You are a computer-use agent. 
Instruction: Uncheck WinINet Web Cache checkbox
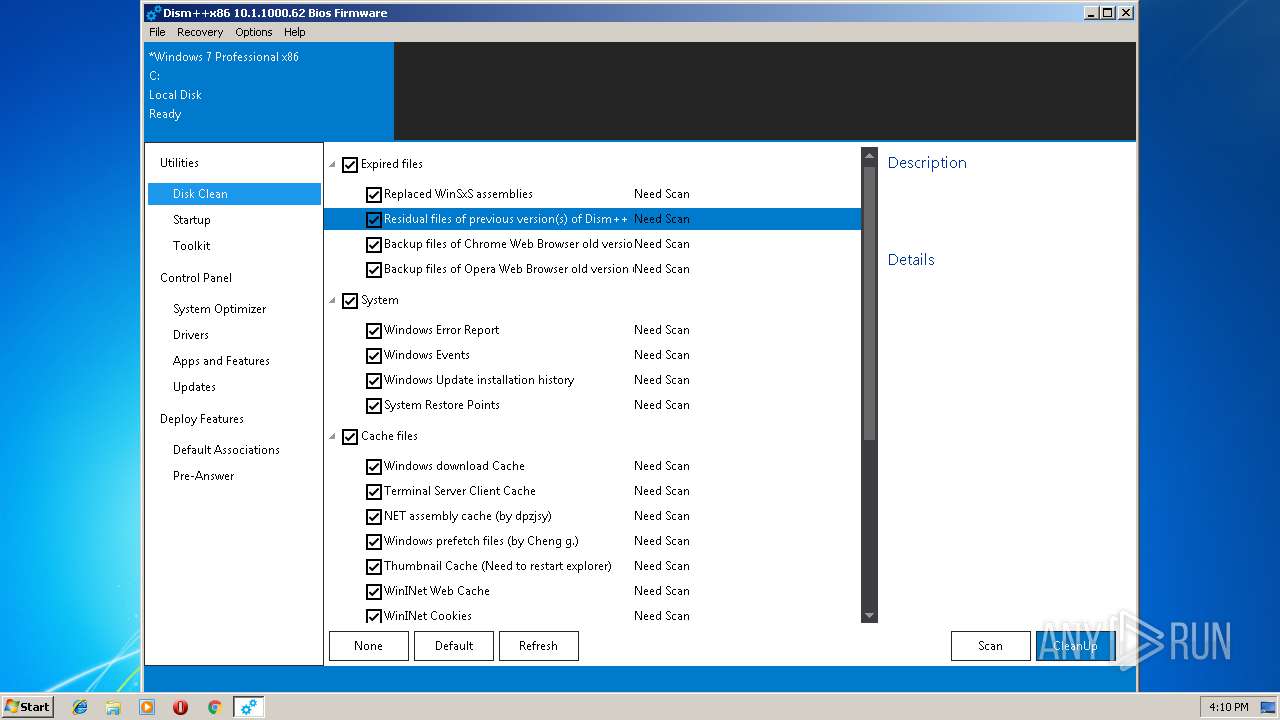click(374, 591)
